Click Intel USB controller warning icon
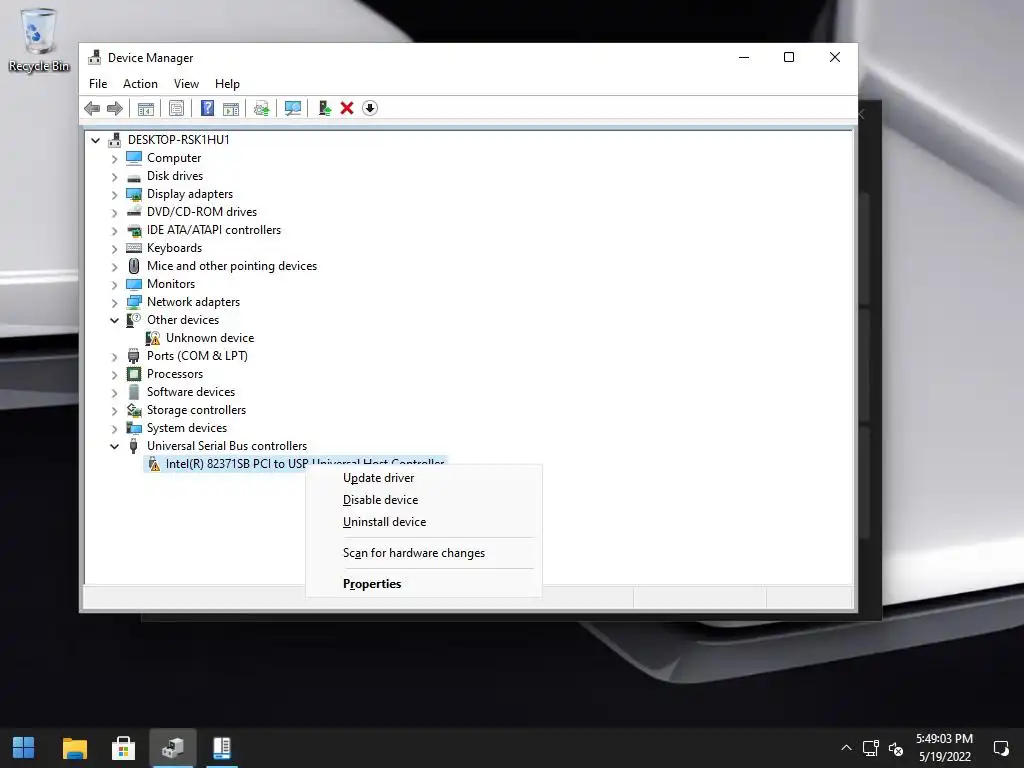 coord(154,464)
